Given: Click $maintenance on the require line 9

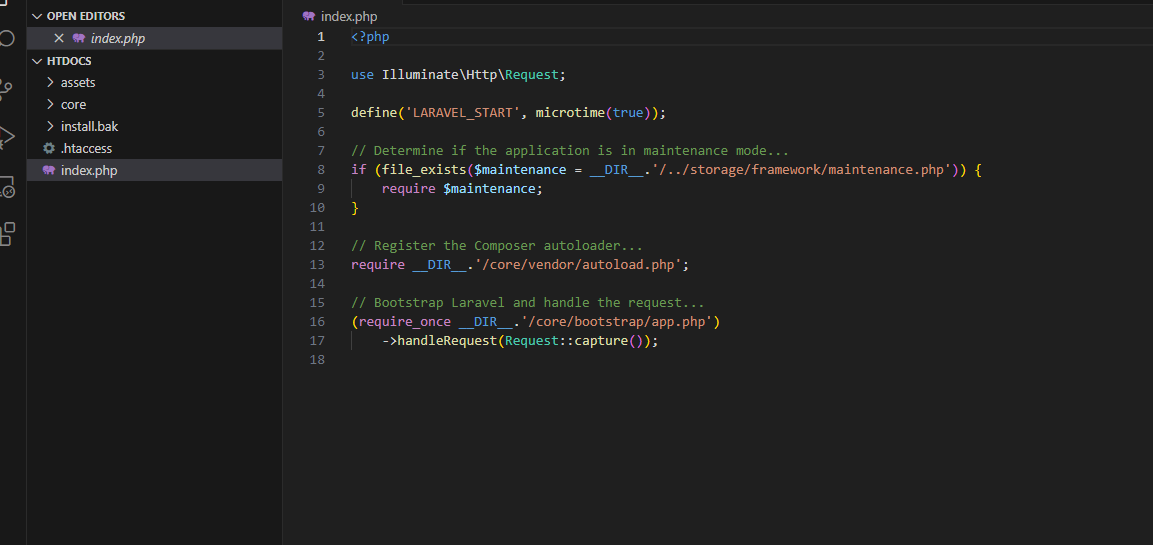Looking at the screenshot, I should [x=489, y=189].
